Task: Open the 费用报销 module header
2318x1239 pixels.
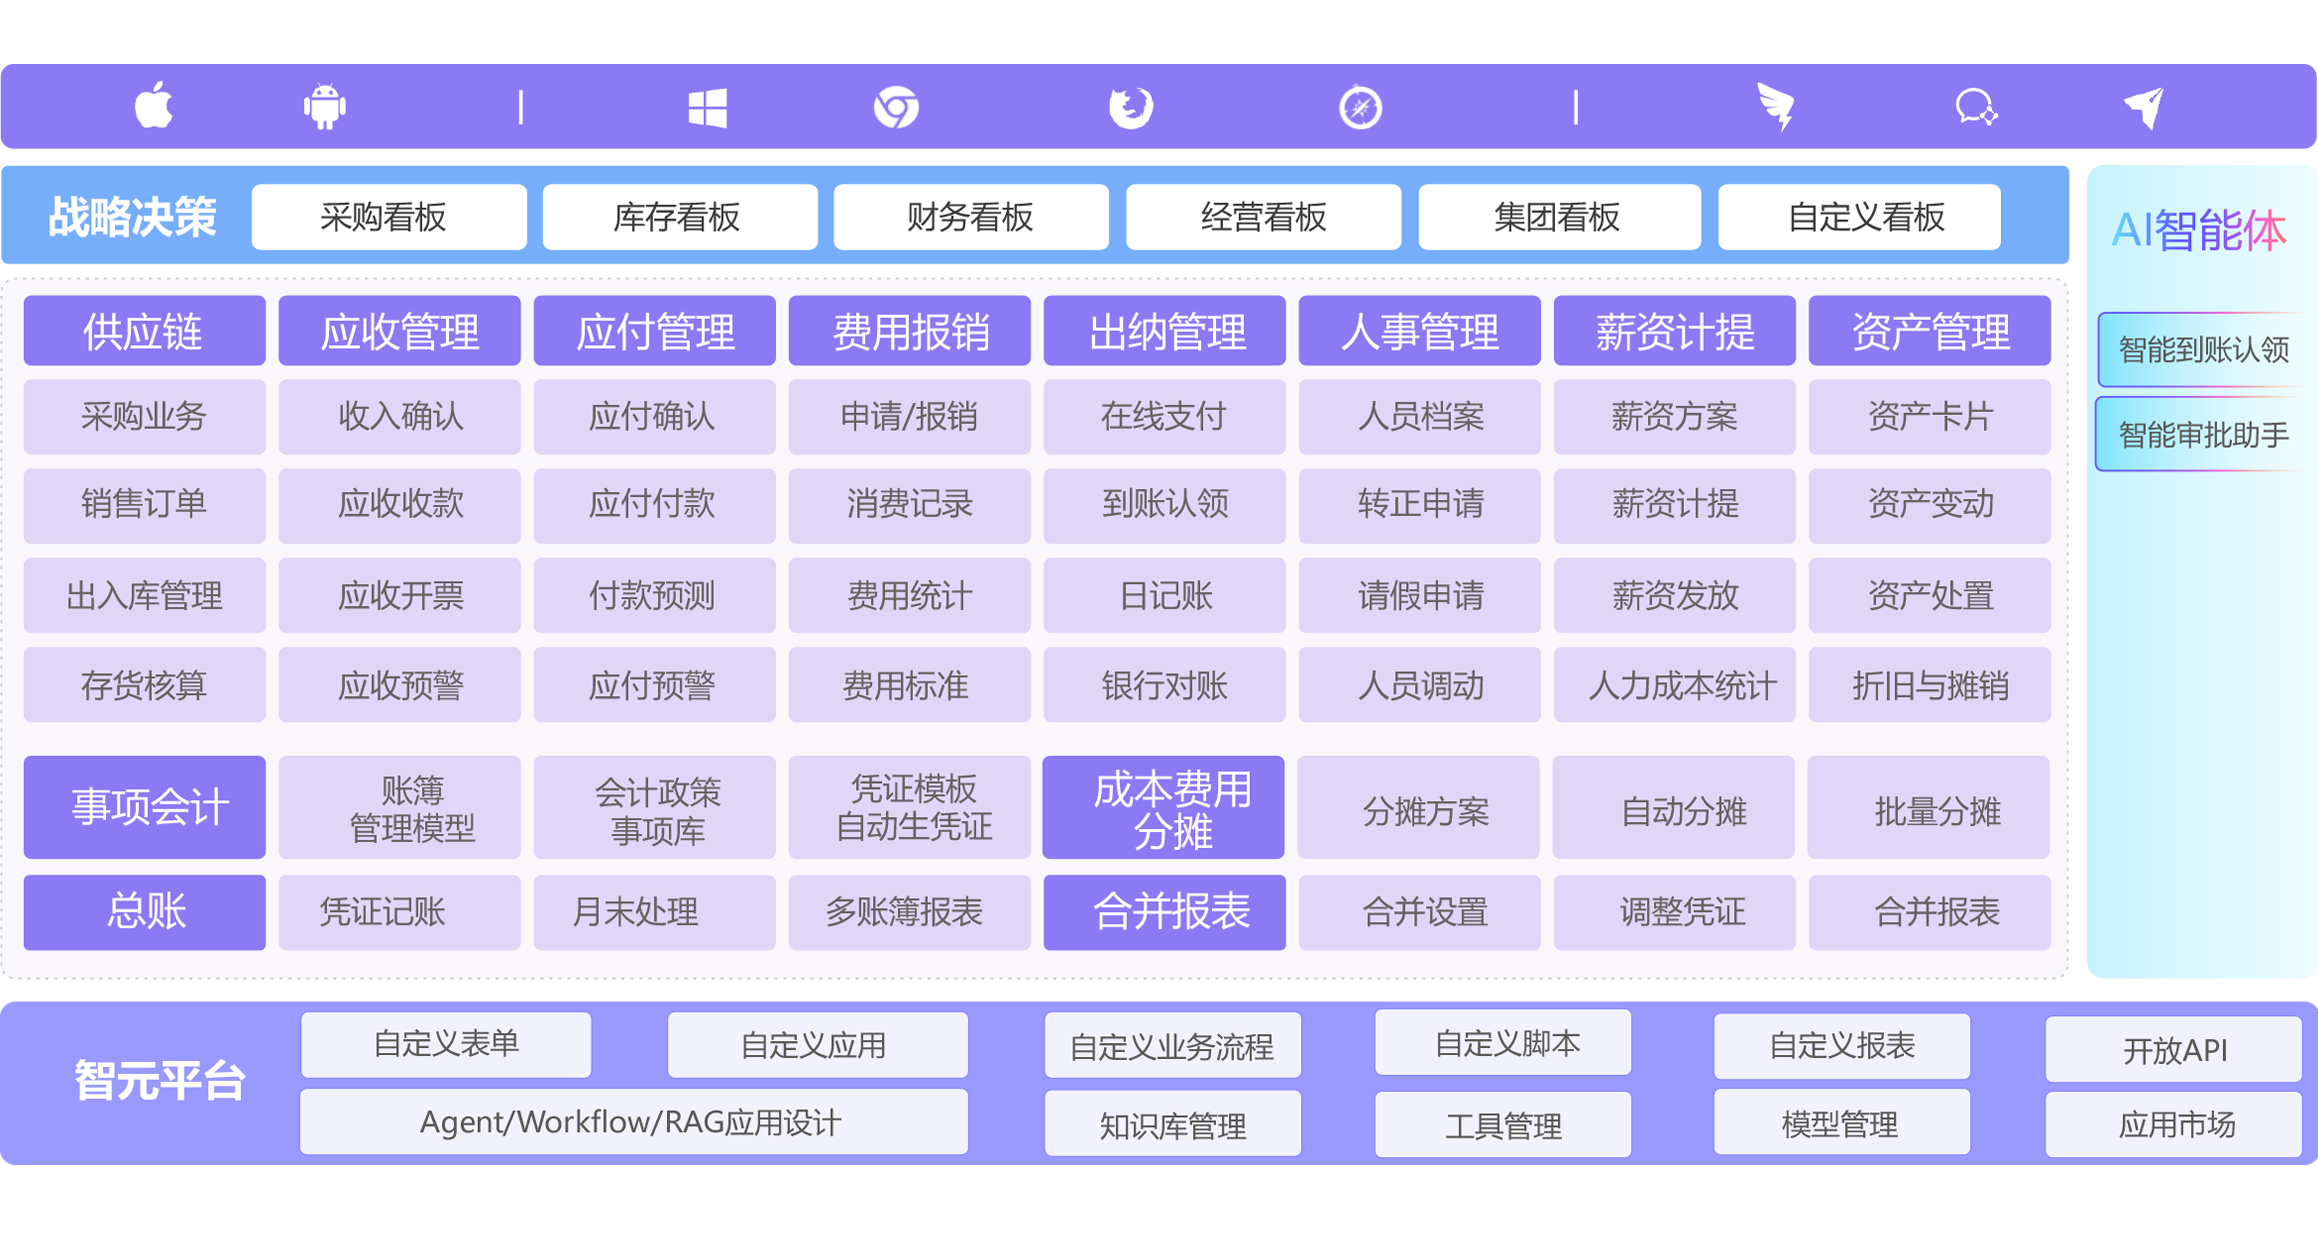Action: pyautogui.click(x=909, y=331)
